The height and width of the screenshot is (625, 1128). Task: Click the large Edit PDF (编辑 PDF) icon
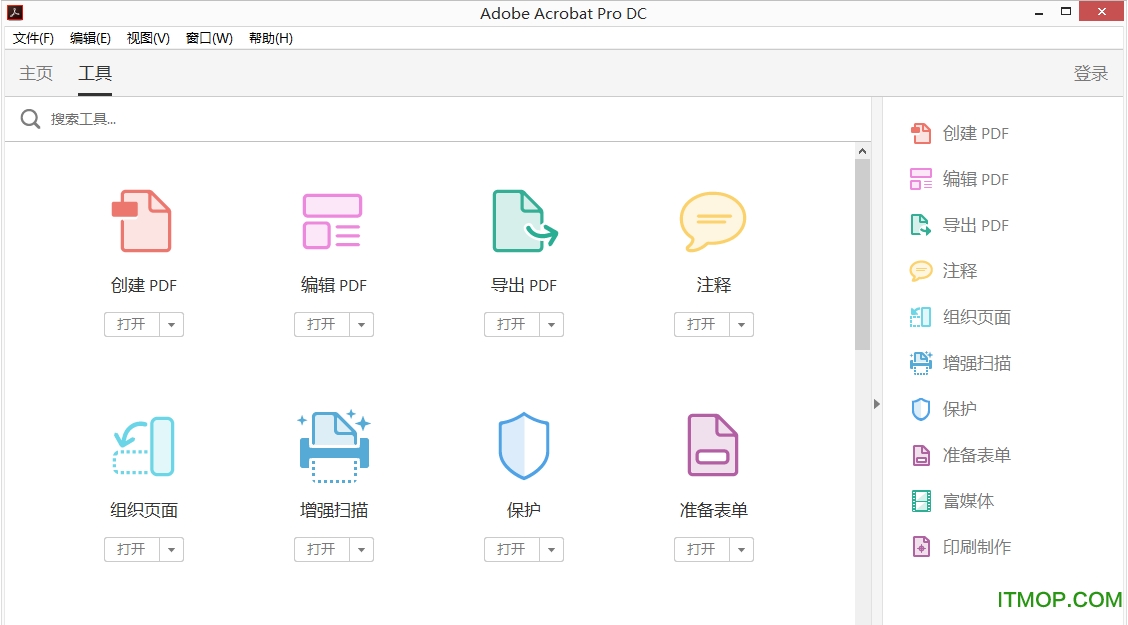coord(332,221)
